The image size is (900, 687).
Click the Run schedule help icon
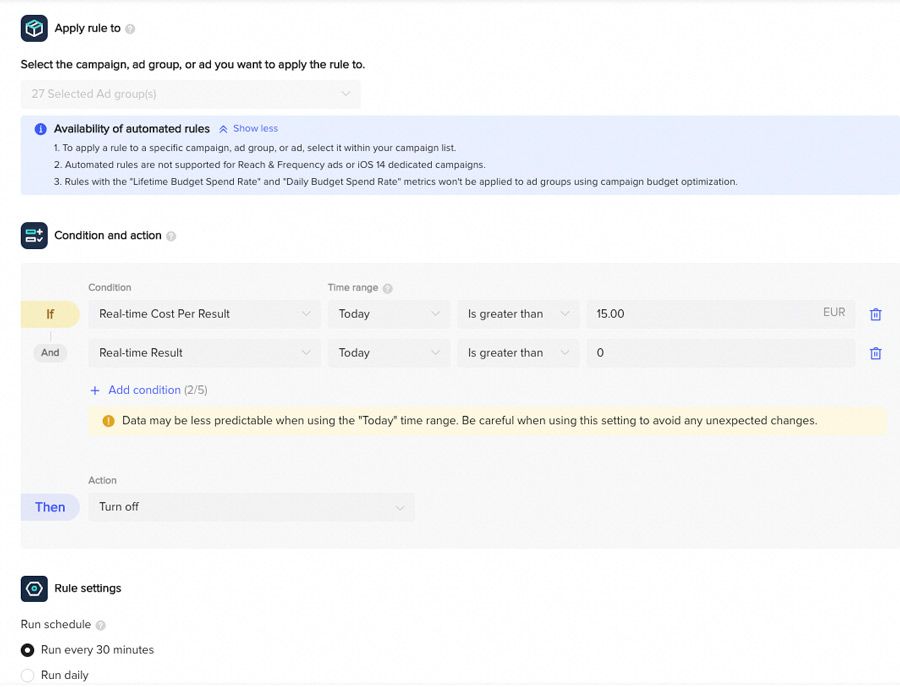(x=101, y=625)
